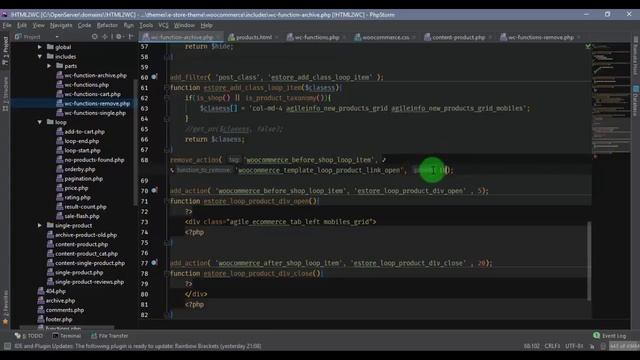640x360 pixels.
Task: Click caret position 68:102 indicator
Action: coord(531,346)
